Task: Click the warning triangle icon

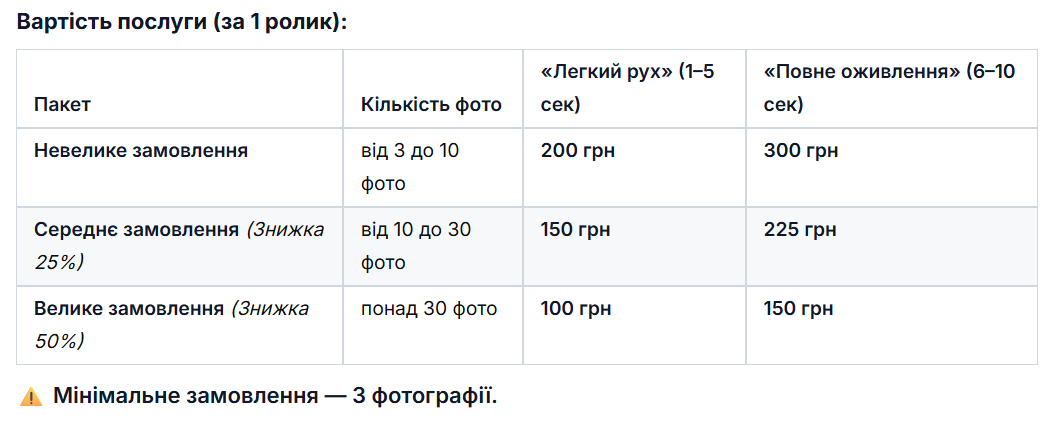Action: pos(31,397)
